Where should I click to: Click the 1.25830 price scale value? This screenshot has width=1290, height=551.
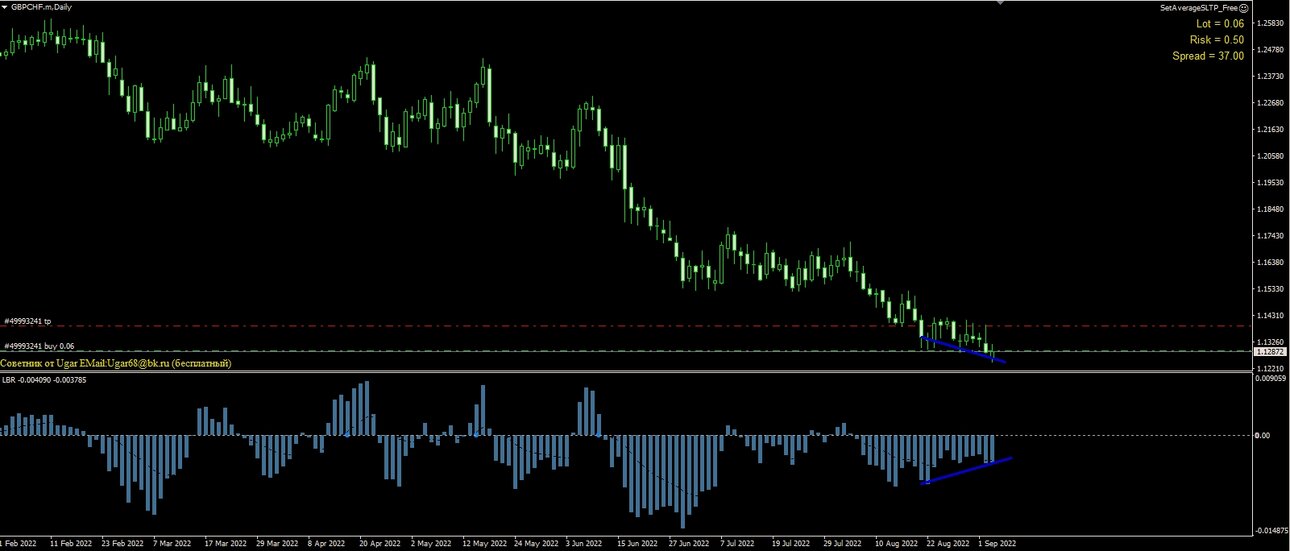pos(1272,22)
